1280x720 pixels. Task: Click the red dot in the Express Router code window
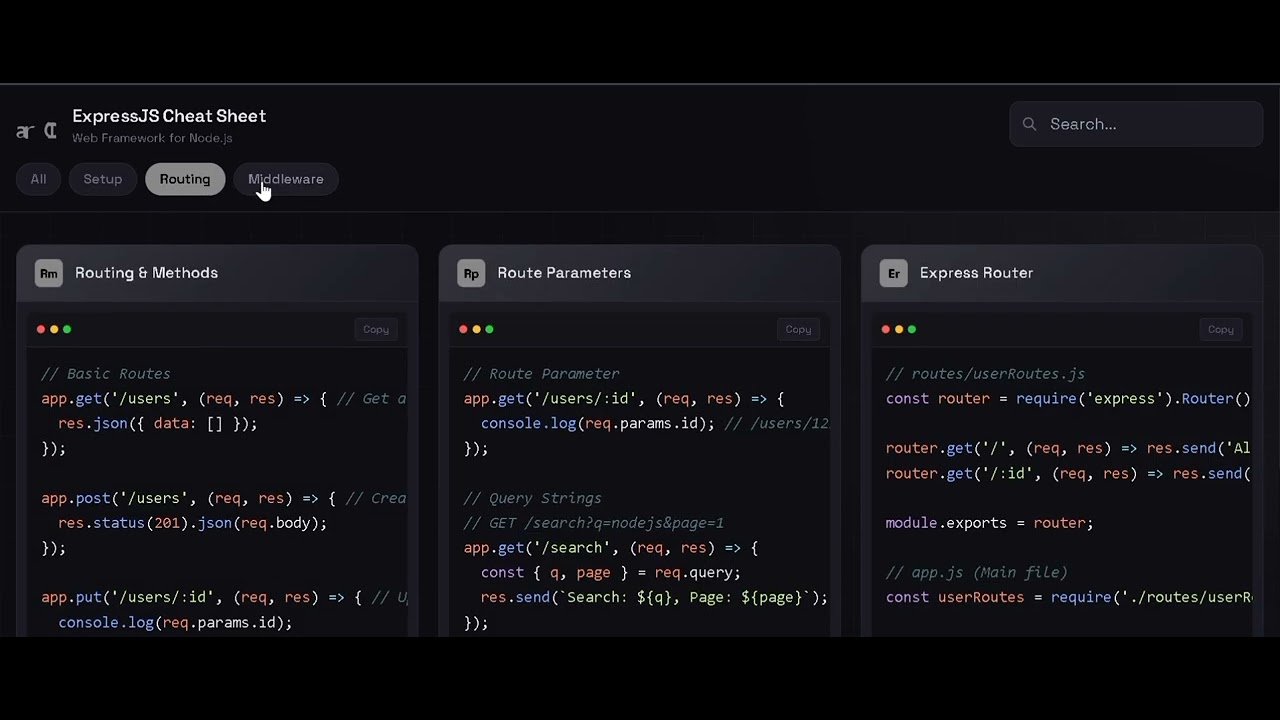click(886, 329)
